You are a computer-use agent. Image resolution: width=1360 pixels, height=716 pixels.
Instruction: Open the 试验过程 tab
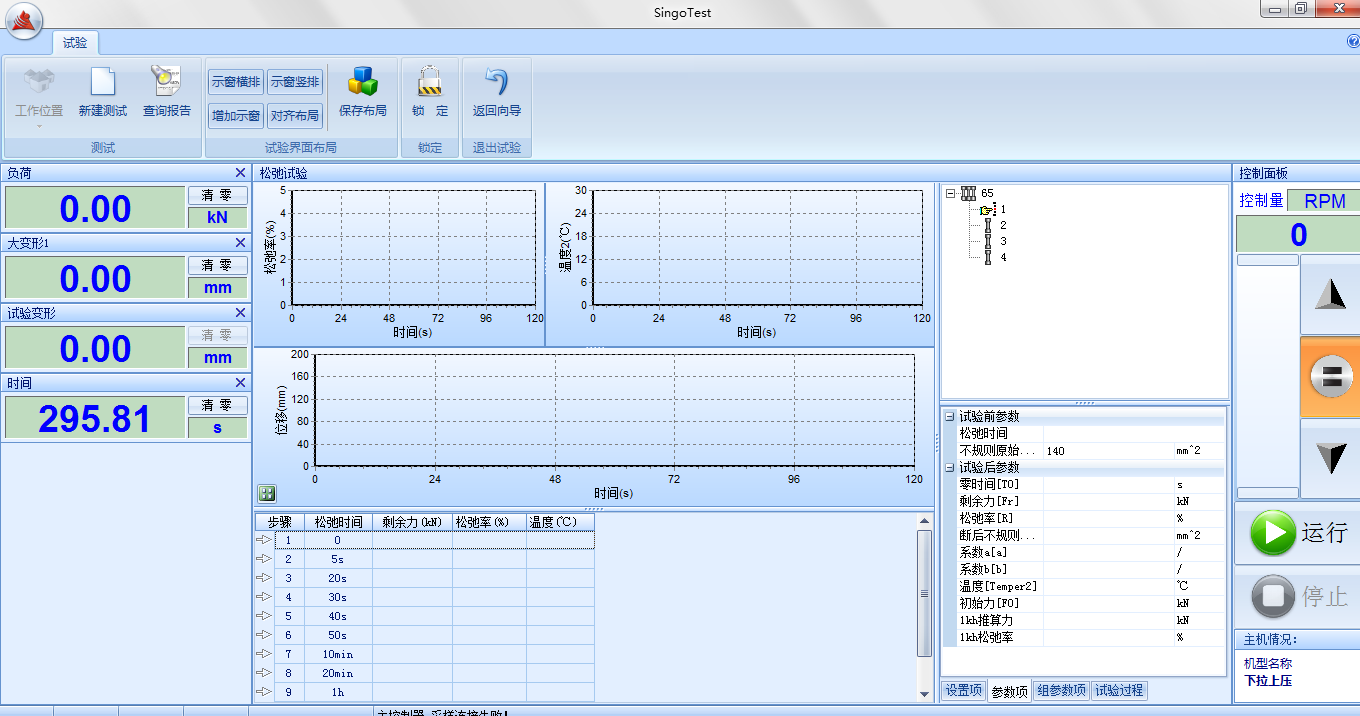(1119, 690)
